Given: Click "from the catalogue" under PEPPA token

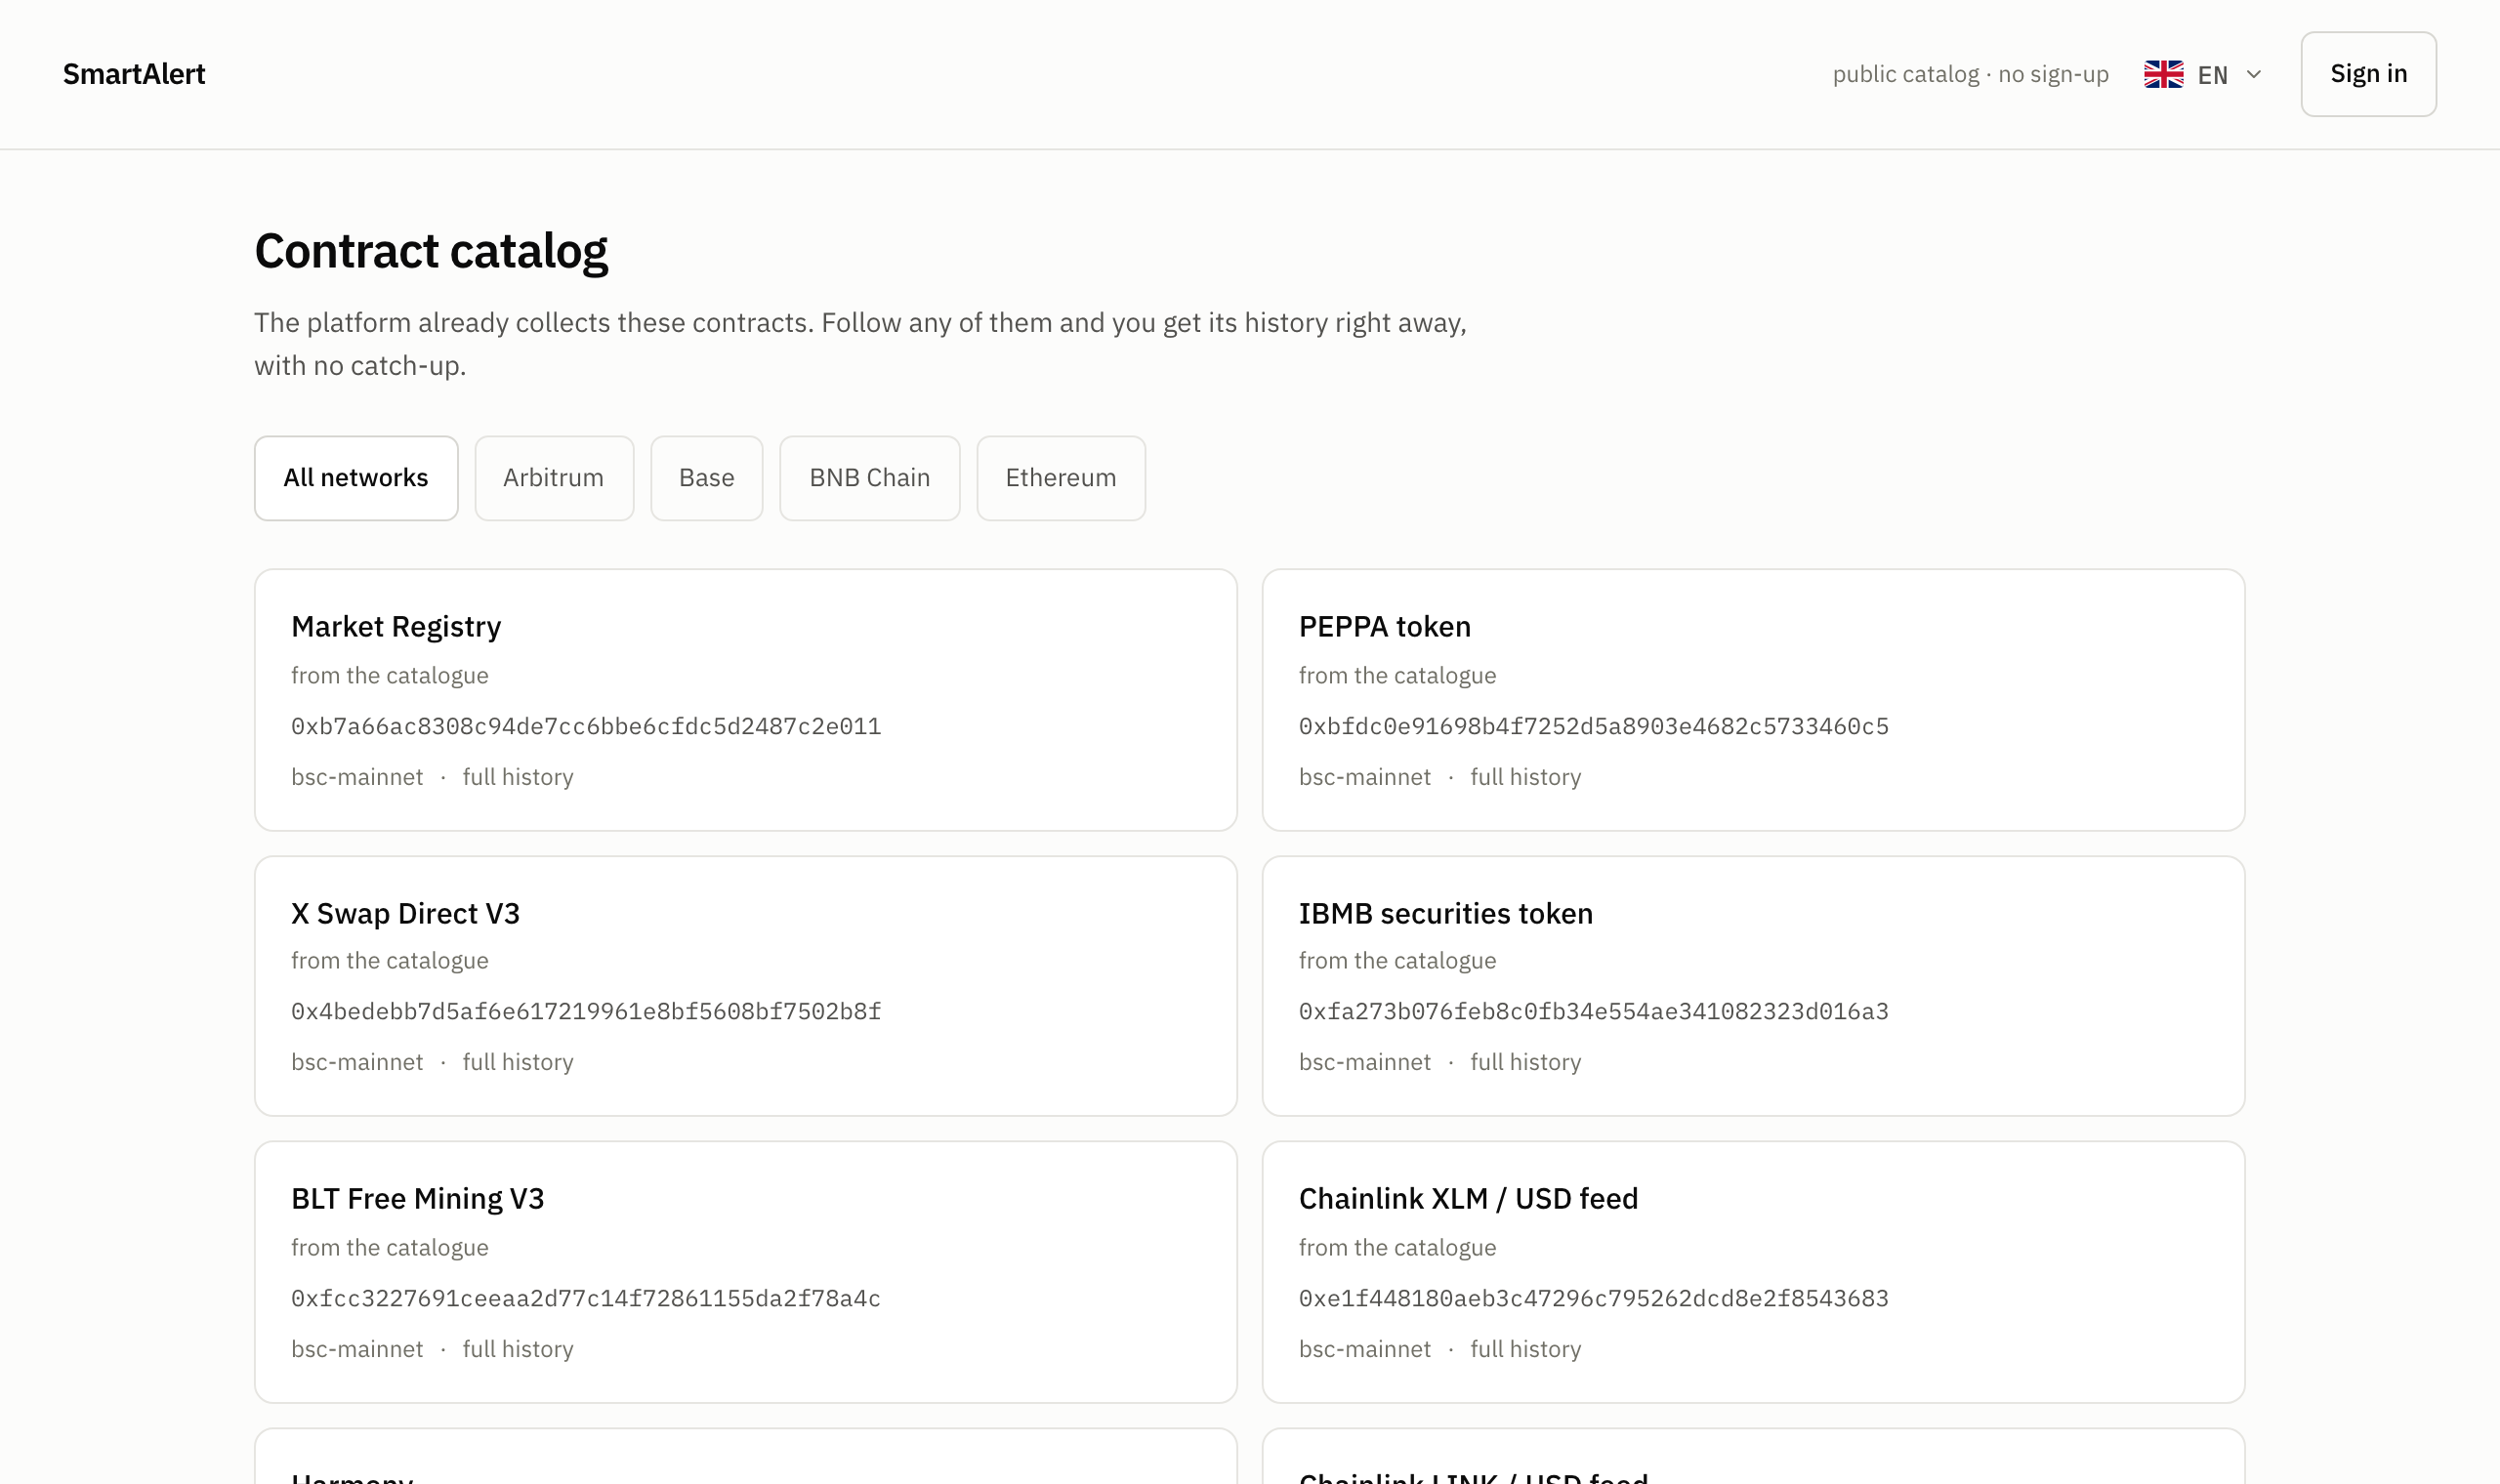Looking at the screenshot, I should [1397, 675].
